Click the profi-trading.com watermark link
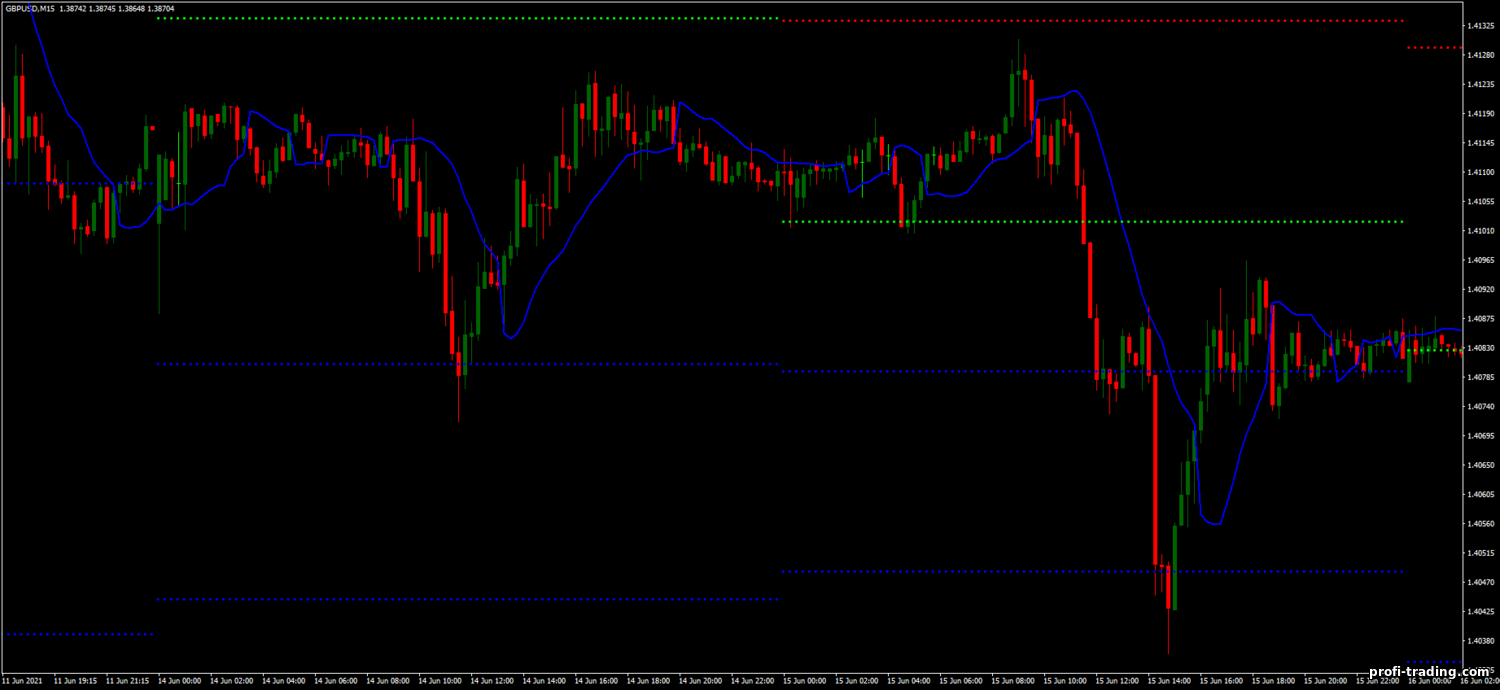The height and width of the screenshot is (690, 1500). [x=1429, y=672]
